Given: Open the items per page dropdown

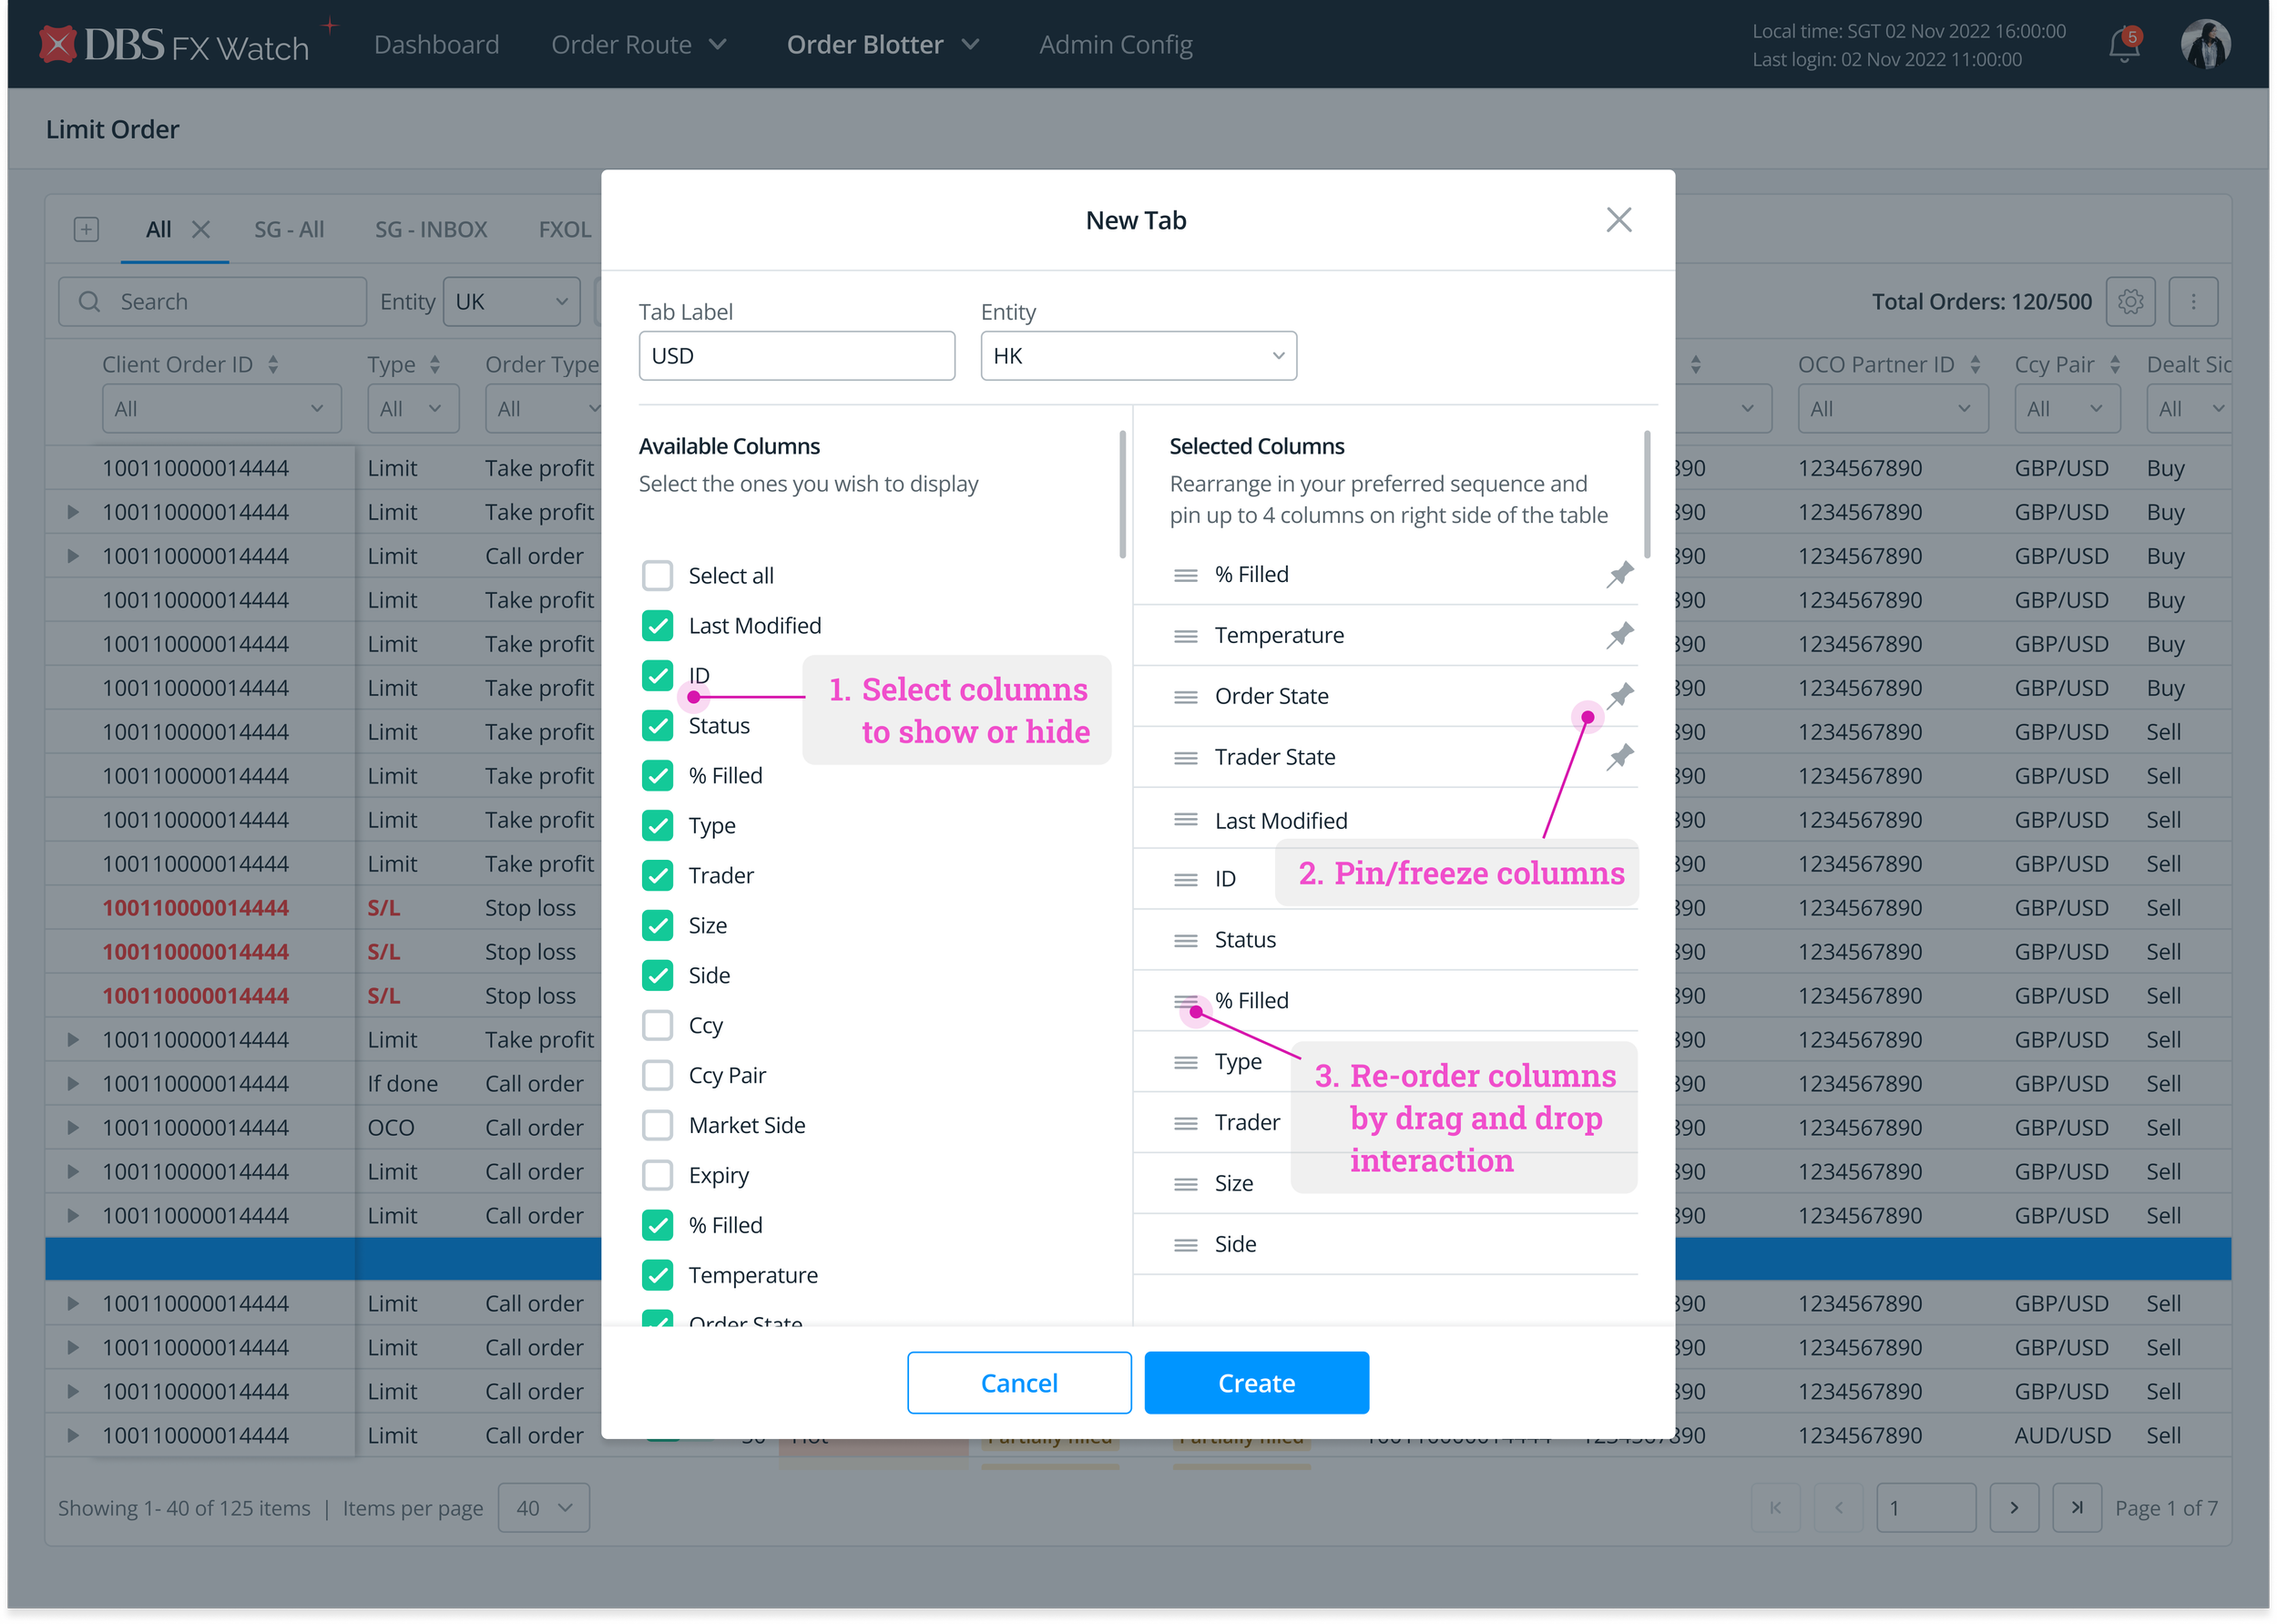Looking at the screenshot, I should tap(543, 1507).
